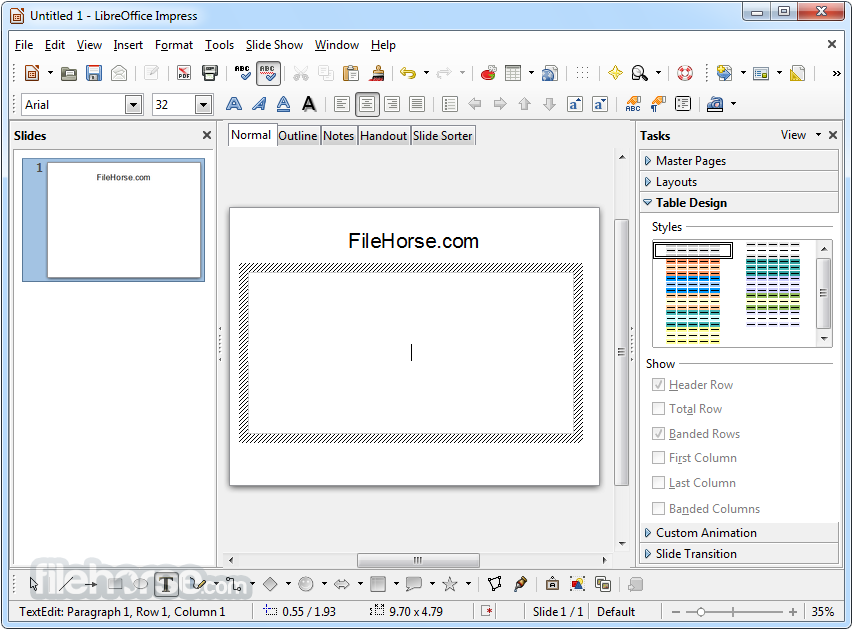Viewport: 853px width, 630px height.
Task: Click the zoom in plus button
Action: click(x=793, y=612)
